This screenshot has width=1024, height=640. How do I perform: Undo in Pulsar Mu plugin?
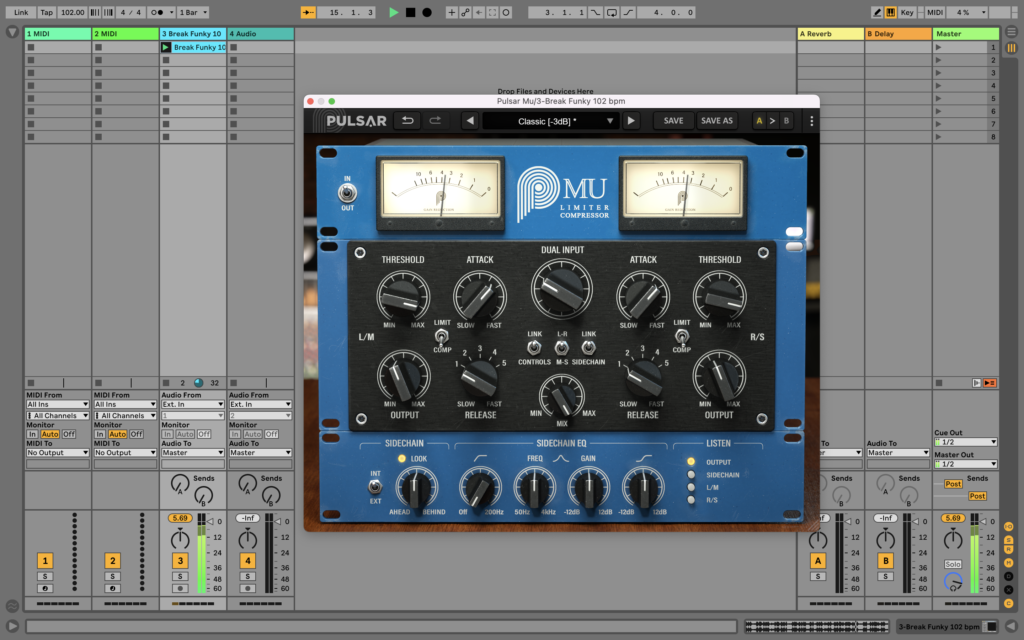tap(408, 120)
